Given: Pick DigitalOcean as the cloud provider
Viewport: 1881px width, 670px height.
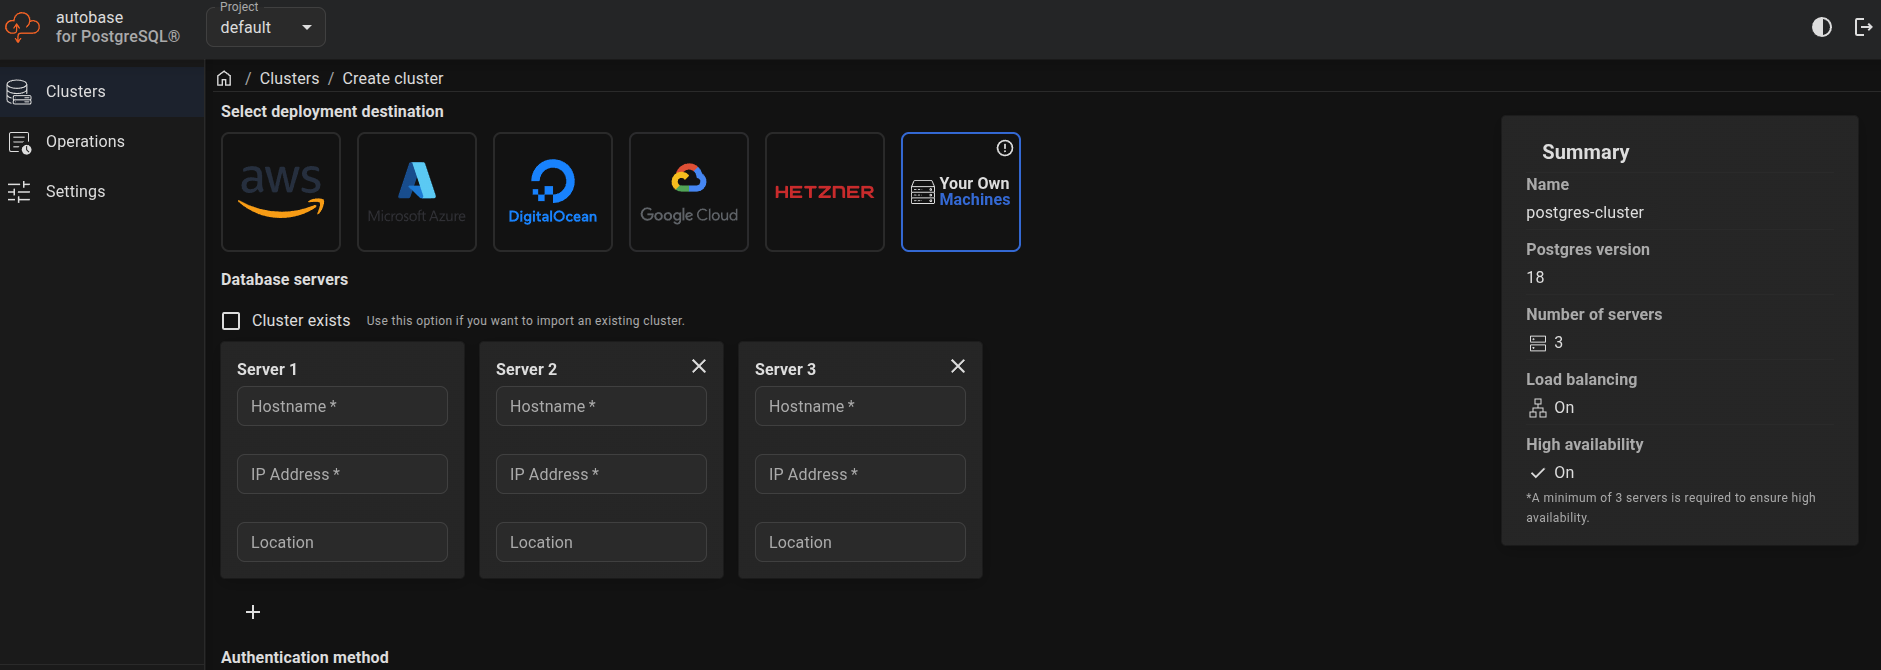Looking at the screenshot, I should [553, 192].
